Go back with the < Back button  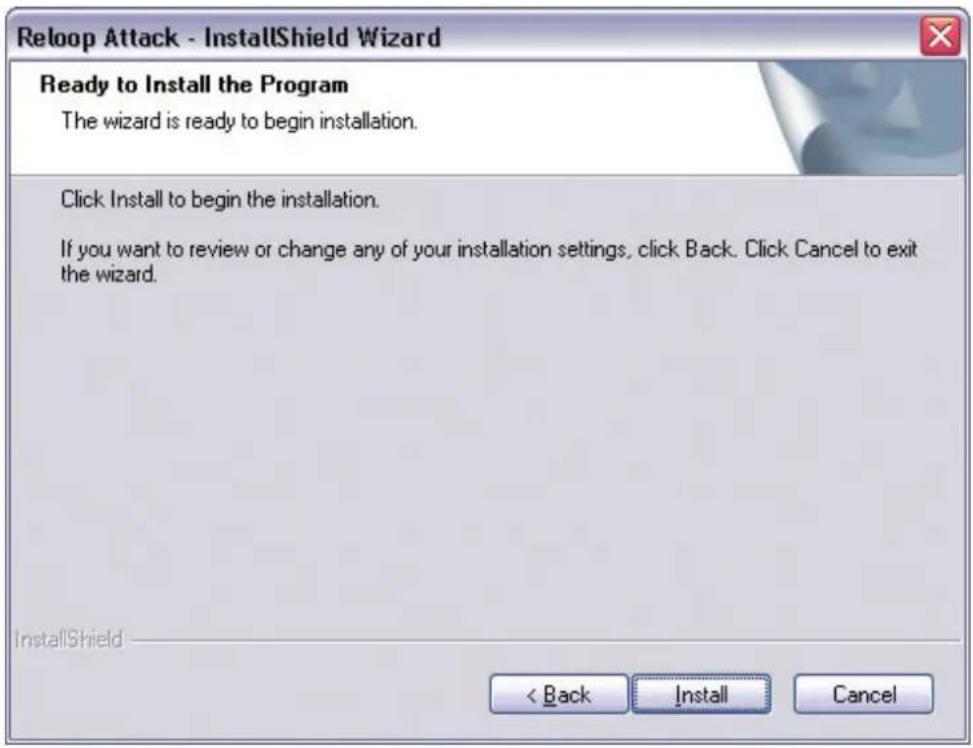(x=558, y=694)
